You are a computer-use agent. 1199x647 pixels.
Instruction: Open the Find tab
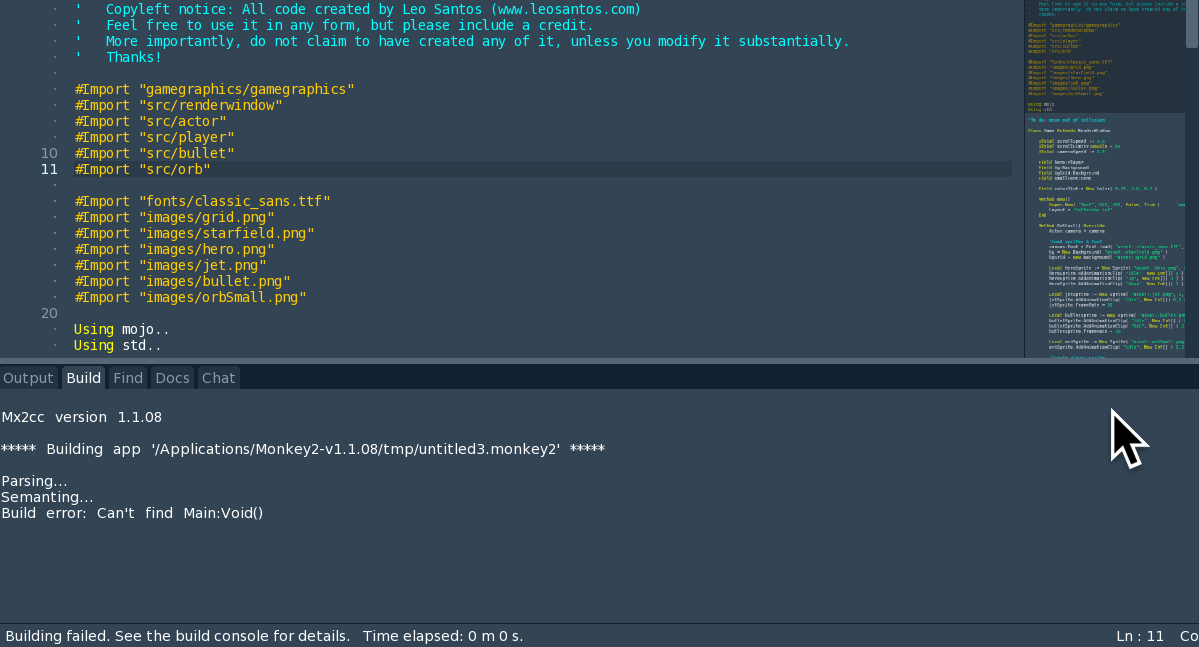[128, 378]
